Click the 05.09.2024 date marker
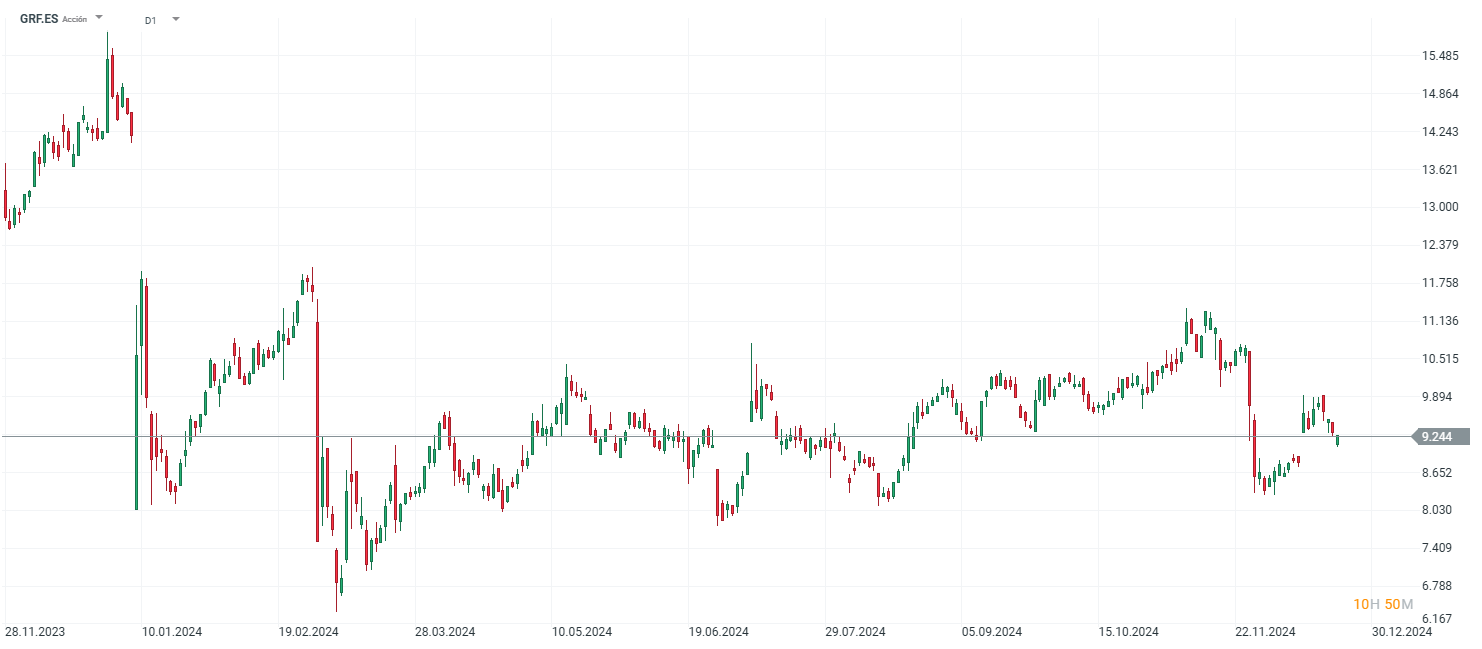The height and width of the screenshot is (649, 1482). click(x=992, y=632)
